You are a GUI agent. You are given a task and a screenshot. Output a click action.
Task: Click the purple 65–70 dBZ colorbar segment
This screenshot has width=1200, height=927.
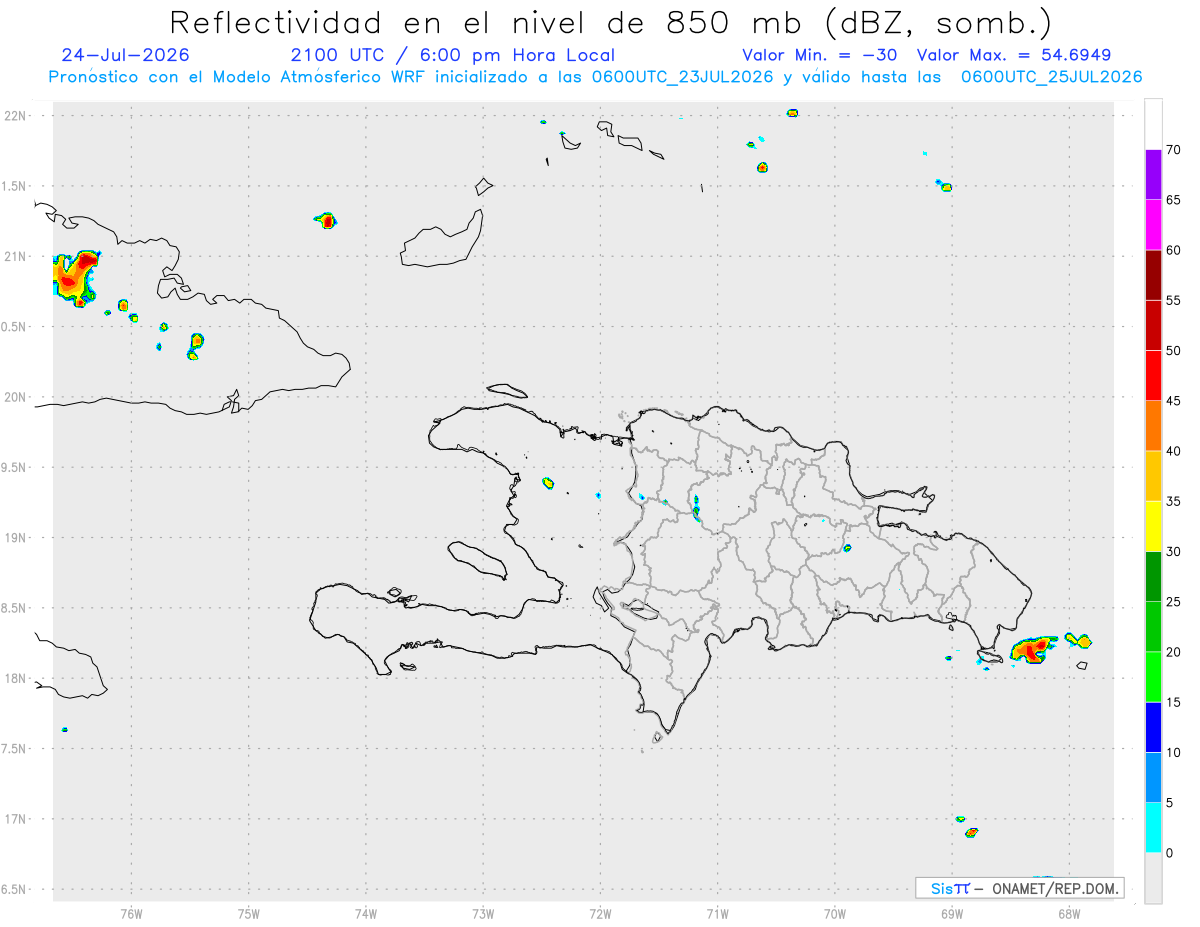pyautogui.click(x=1153, y=175)
